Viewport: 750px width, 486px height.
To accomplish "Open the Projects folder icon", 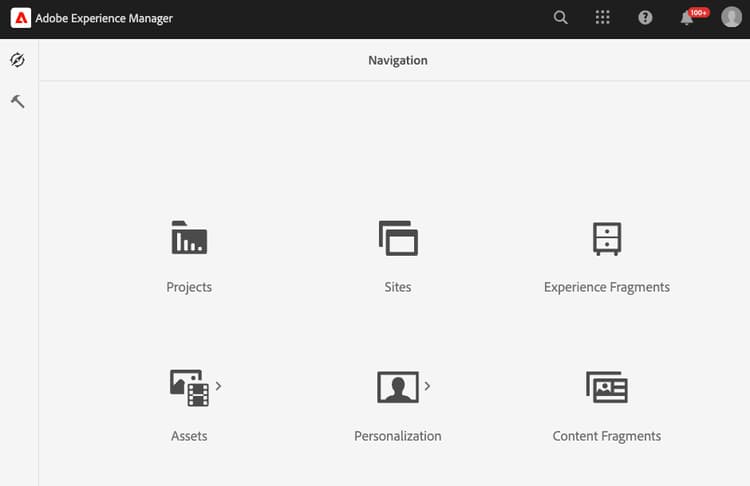I will pos(189,237).
